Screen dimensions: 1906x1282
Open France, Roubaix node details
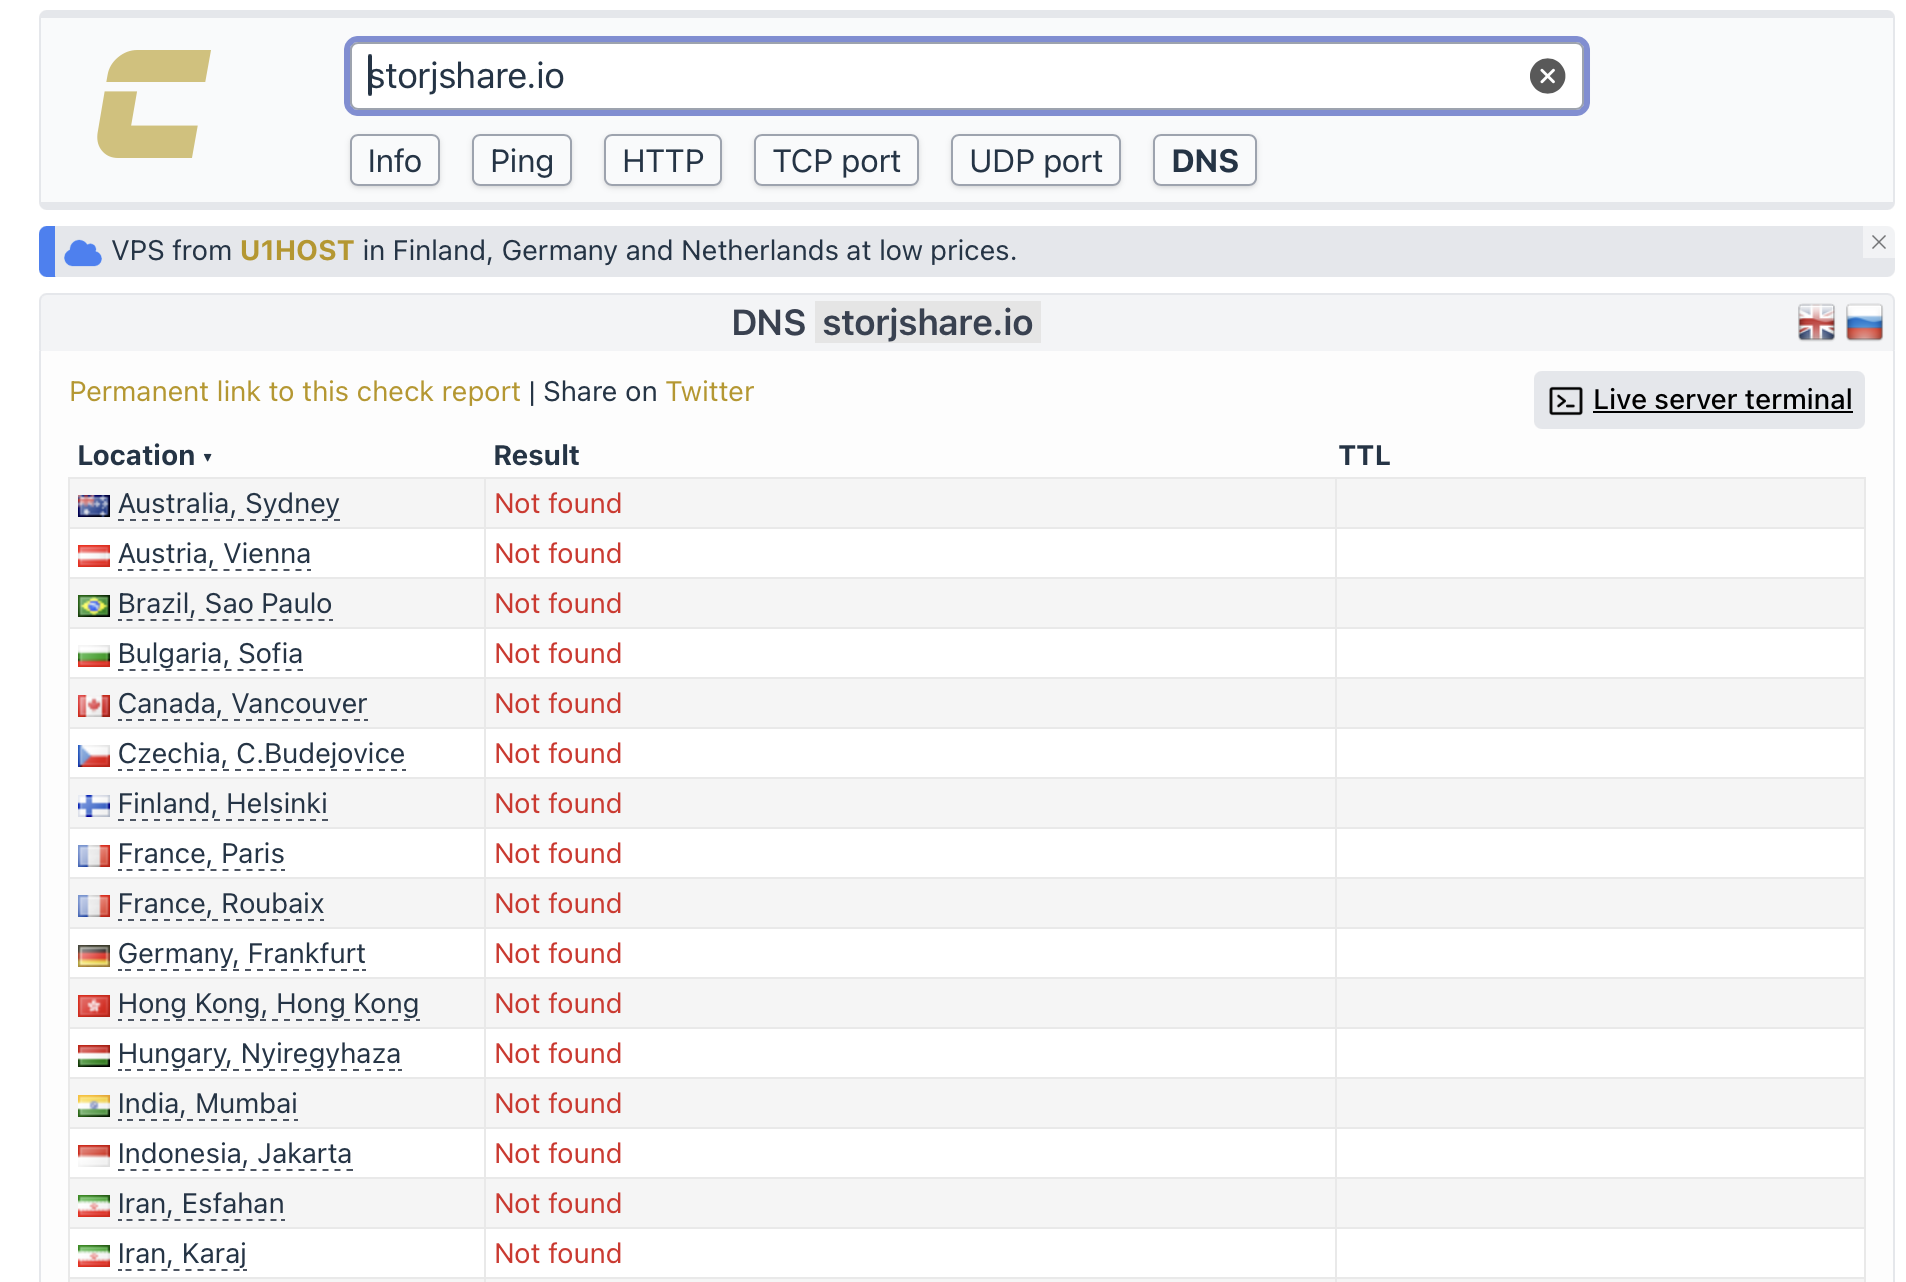221,904
